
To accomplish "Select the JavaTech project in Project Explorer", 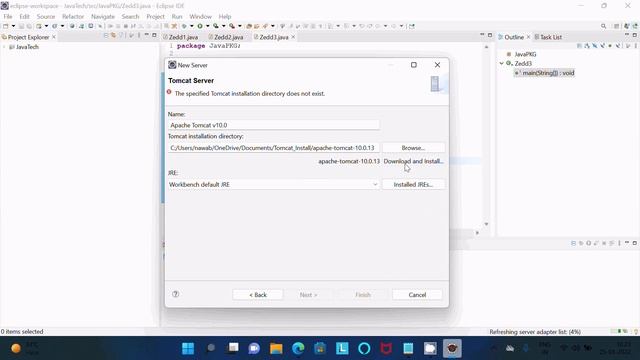I will point(27,47).
